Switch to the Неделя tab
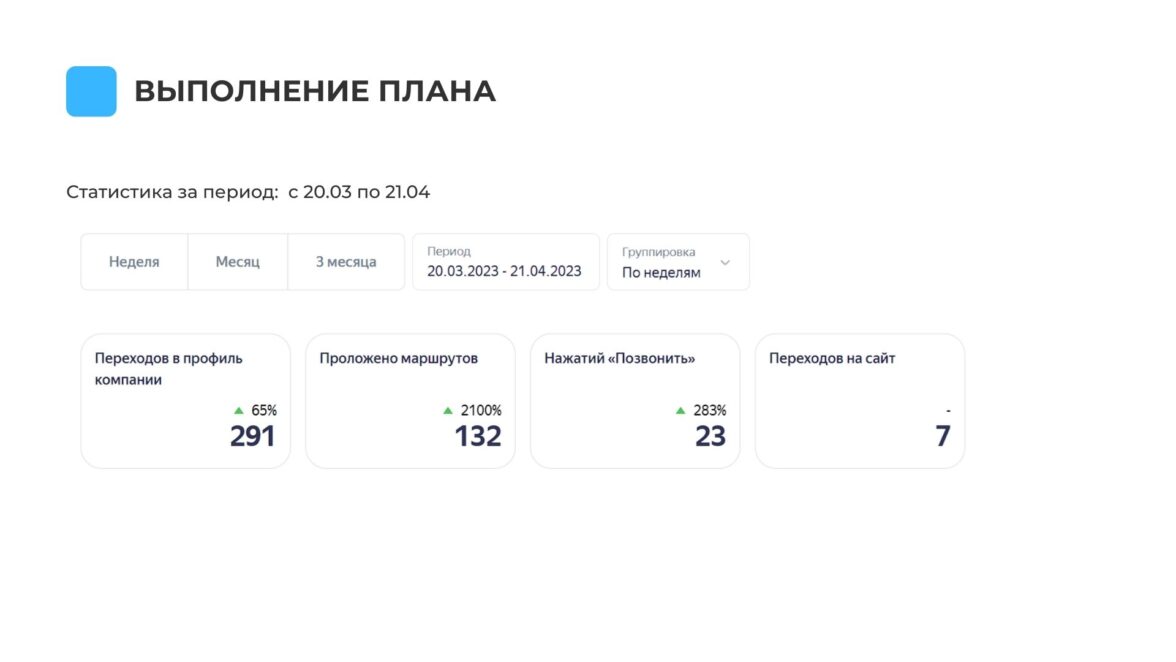The width and height of the screenshot is (1176, 662). tap(134, 262)
